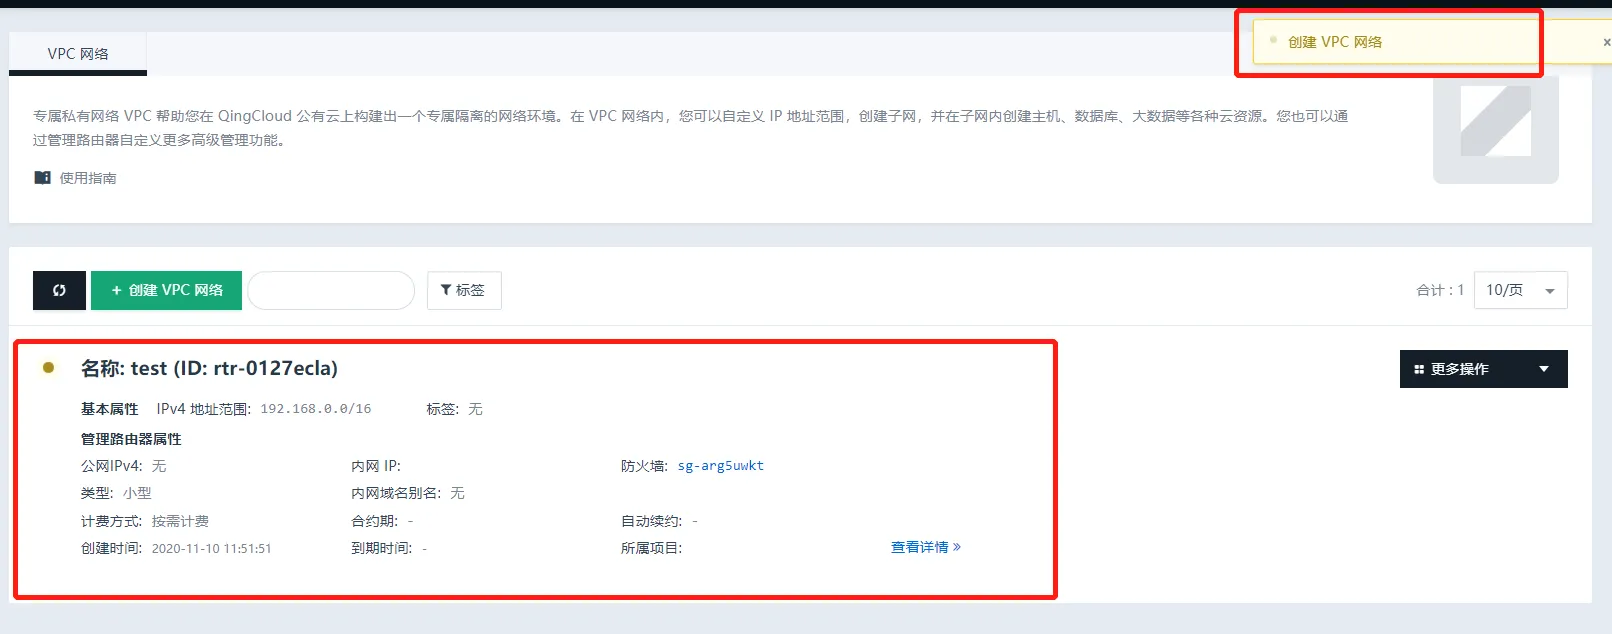Click the creation time 2020-11-10 11:51:51
Image resolution: width=1612 pixels, height=634 pixels.
[211, 548]
